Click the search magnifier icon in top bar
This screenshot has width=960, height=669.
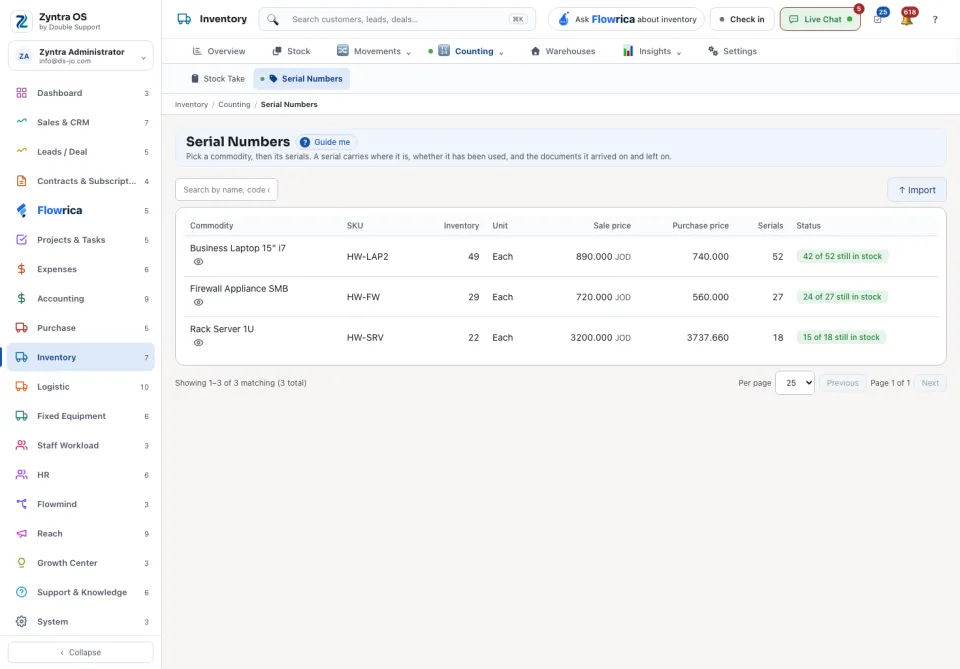[x=272, y=20]
